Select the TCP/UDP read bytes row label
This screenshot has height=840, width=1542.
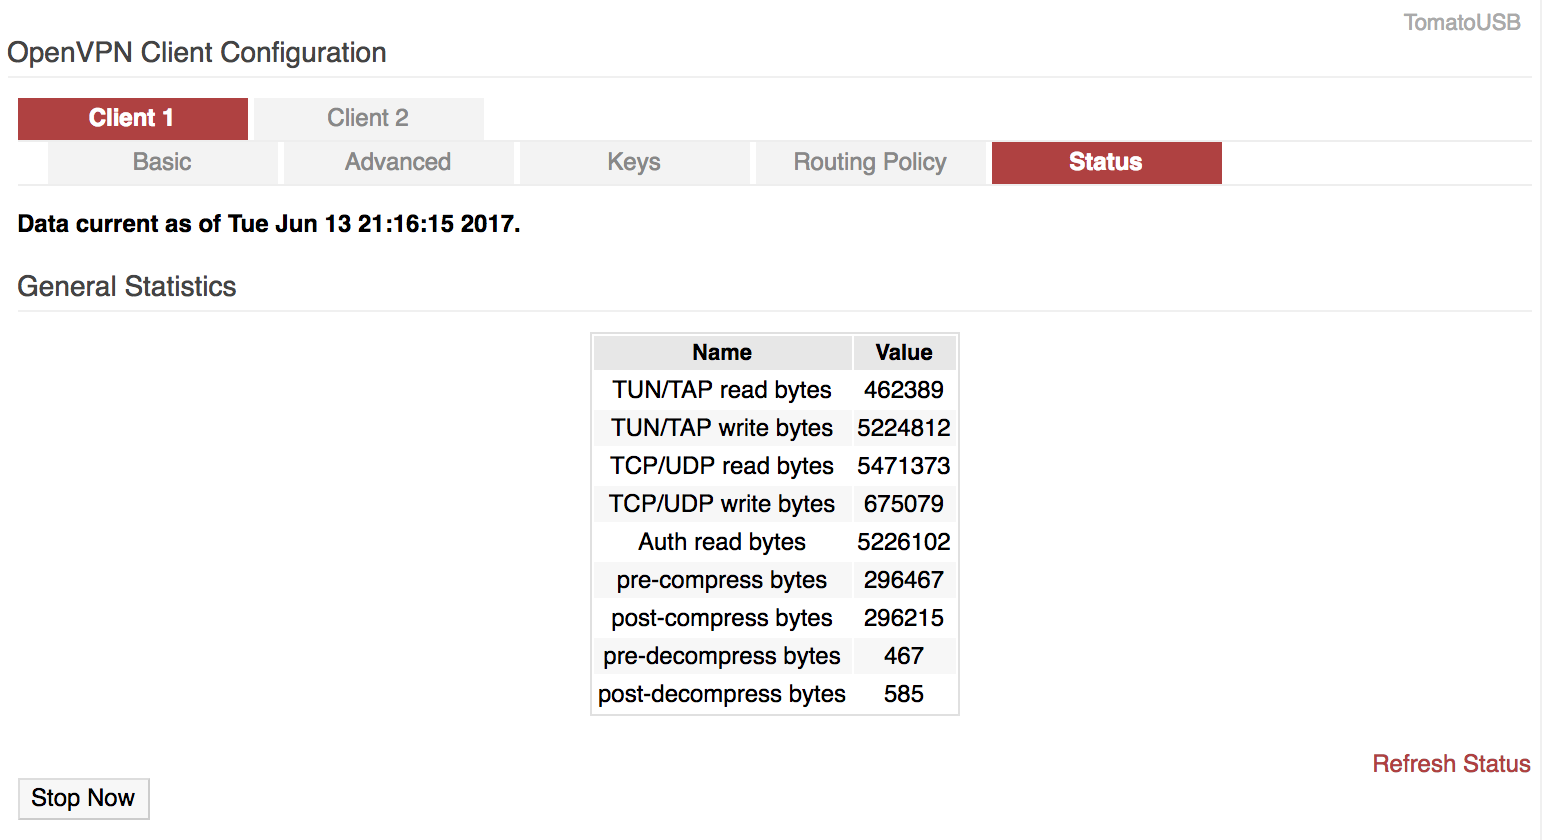click(x=722, y=466)
